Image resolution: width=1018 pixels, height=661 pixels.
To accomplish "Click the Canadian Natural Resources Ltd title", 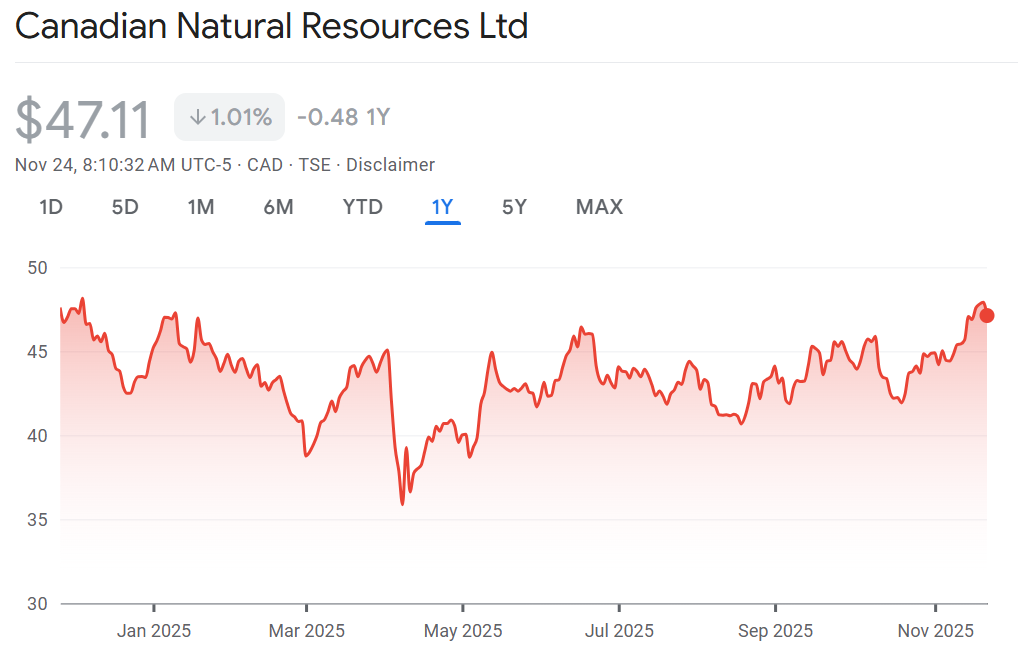I will pos(271,26).
